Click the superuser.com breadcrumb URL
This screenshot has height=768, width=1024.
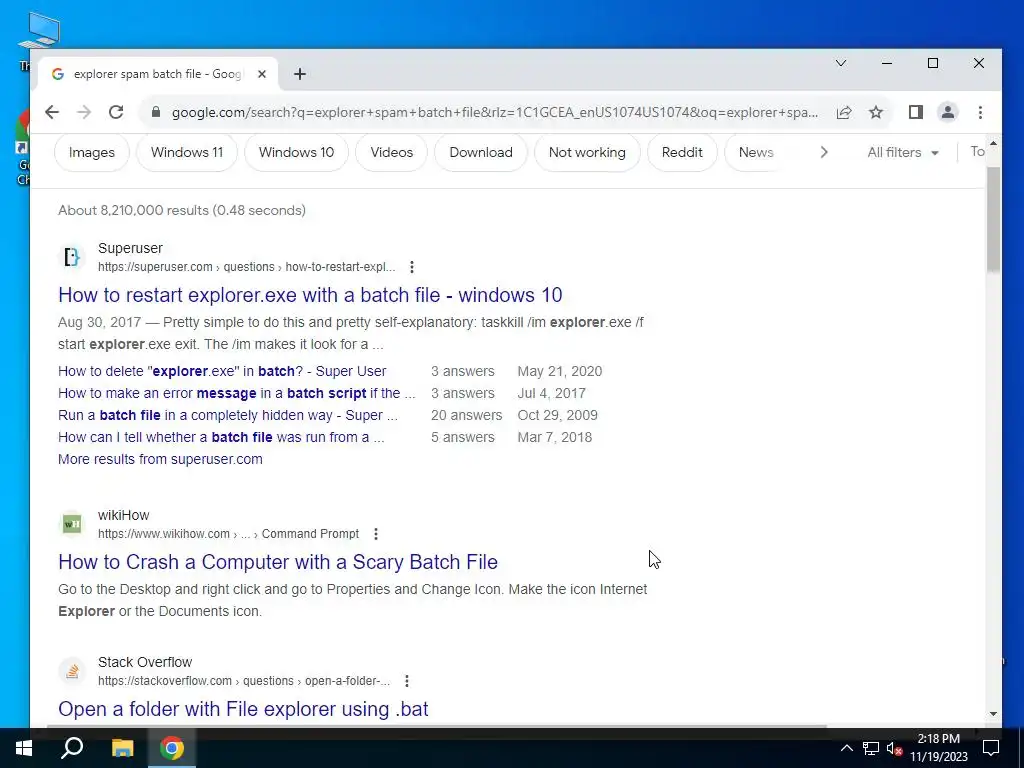pyautogui.click(x=246, y=266)
